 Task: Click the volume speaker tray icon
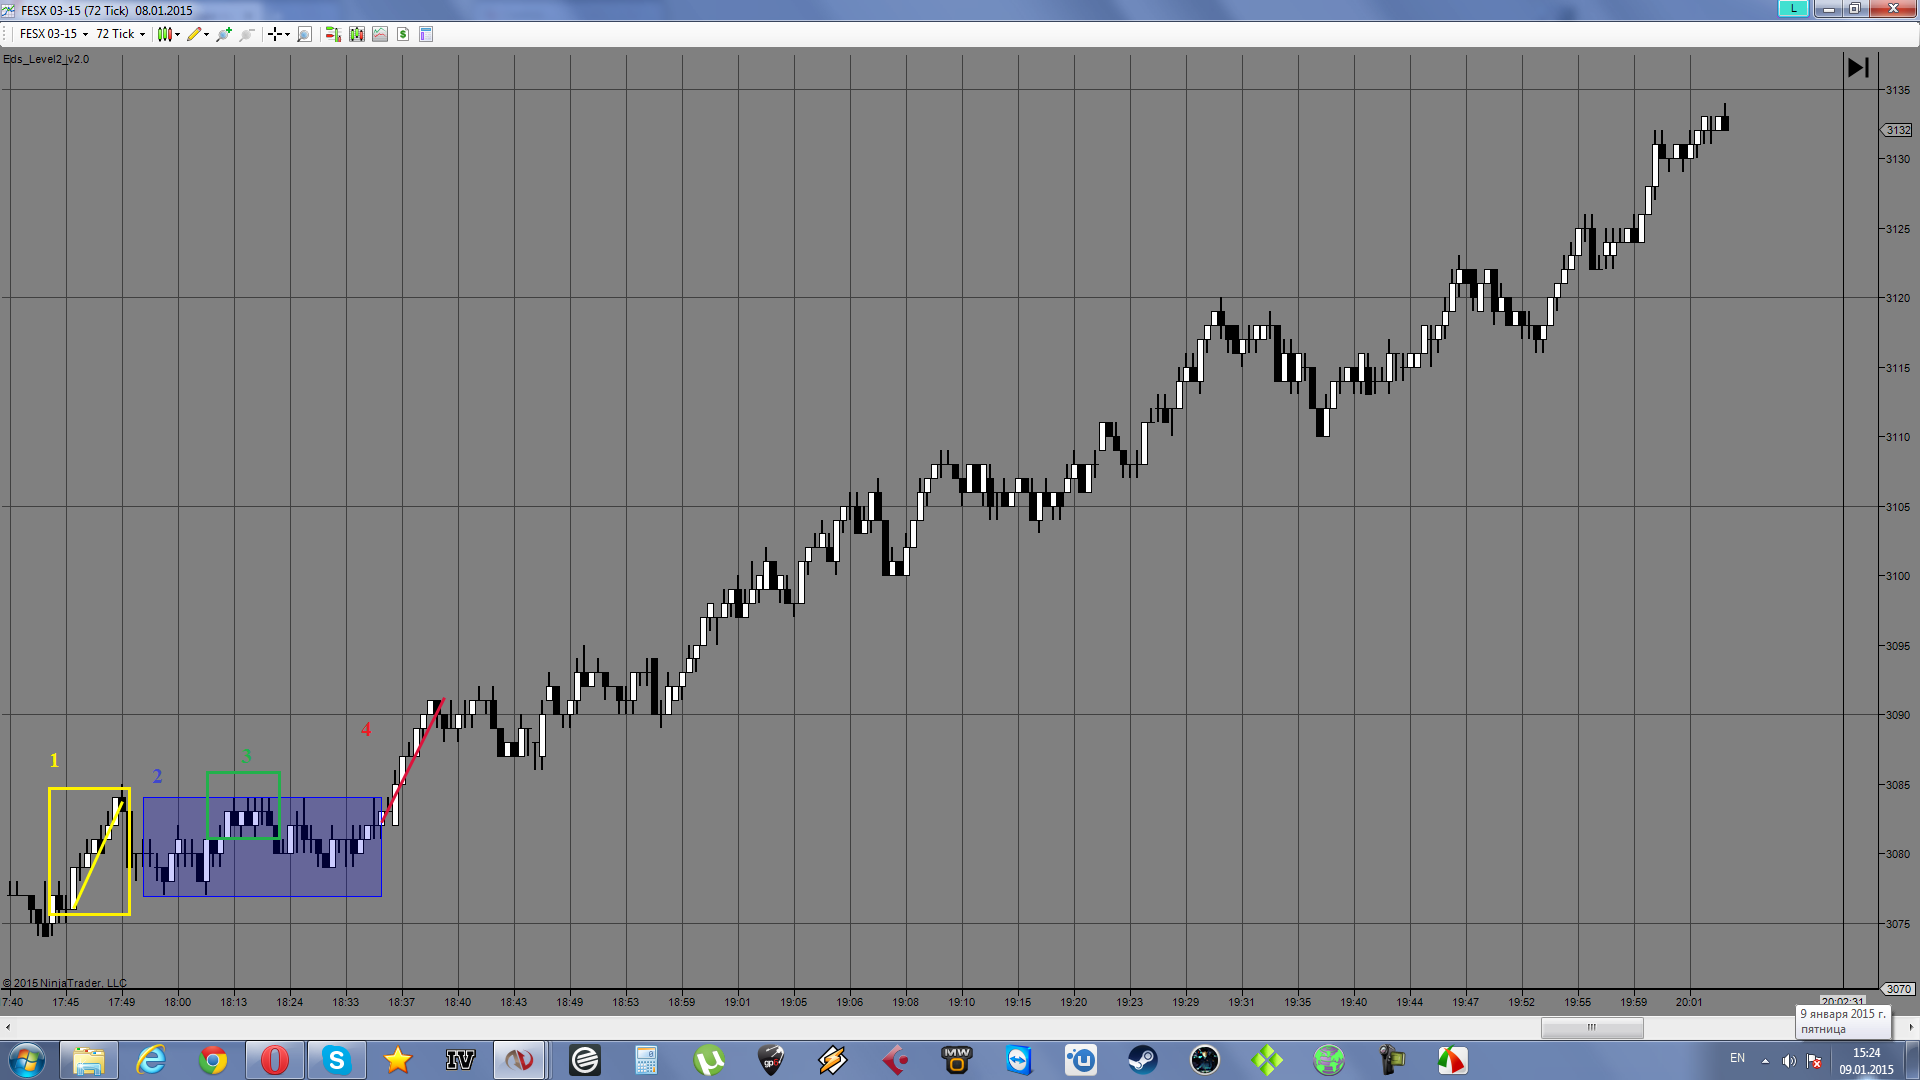1789,1060
